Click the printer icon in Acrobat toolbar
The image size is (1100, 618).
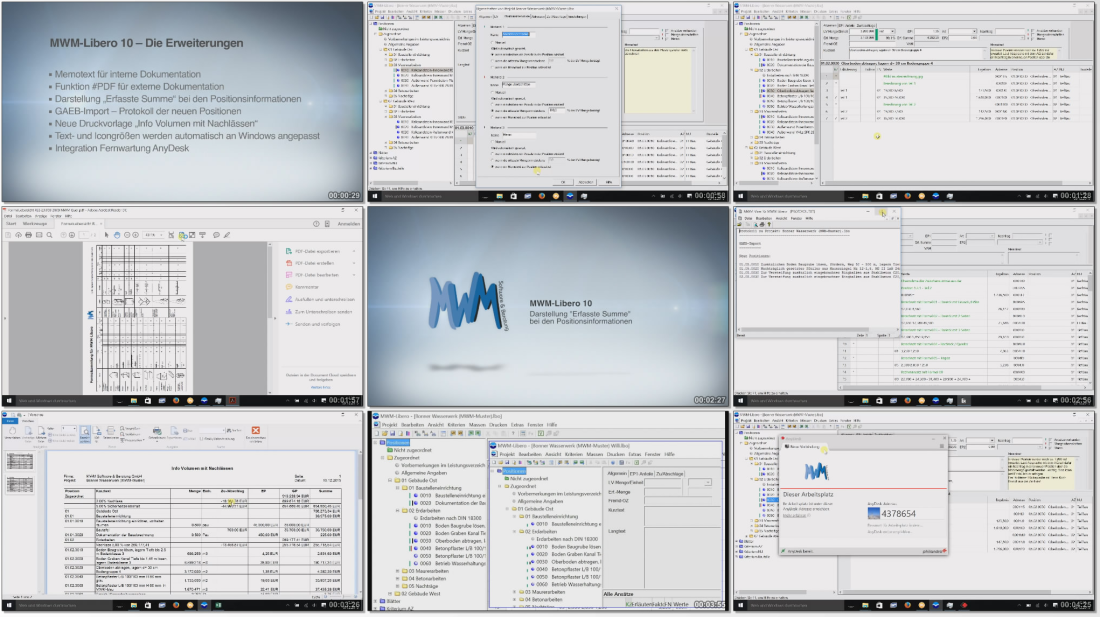click(29, 235)
